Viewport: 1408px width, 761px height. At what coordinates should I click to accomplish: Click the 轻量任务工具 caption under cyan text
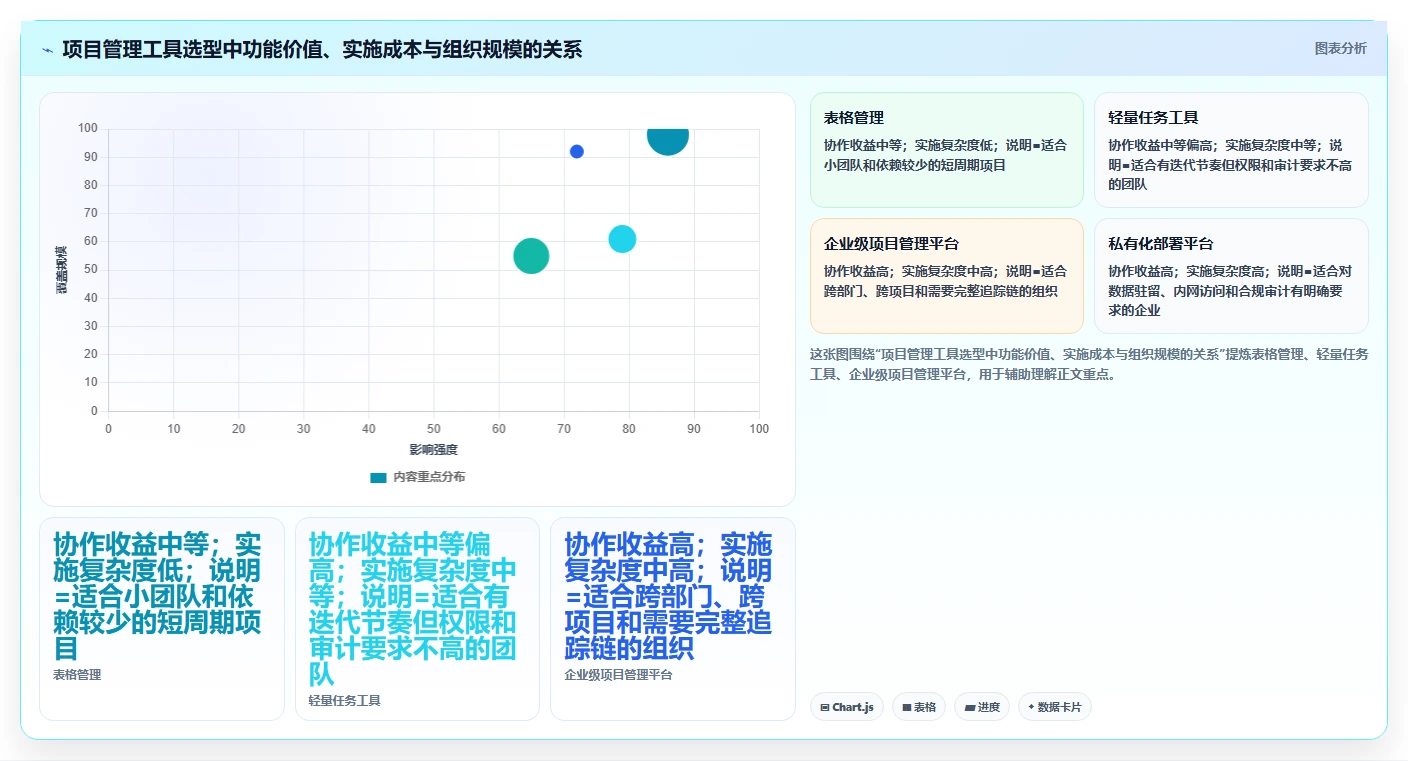345,701
